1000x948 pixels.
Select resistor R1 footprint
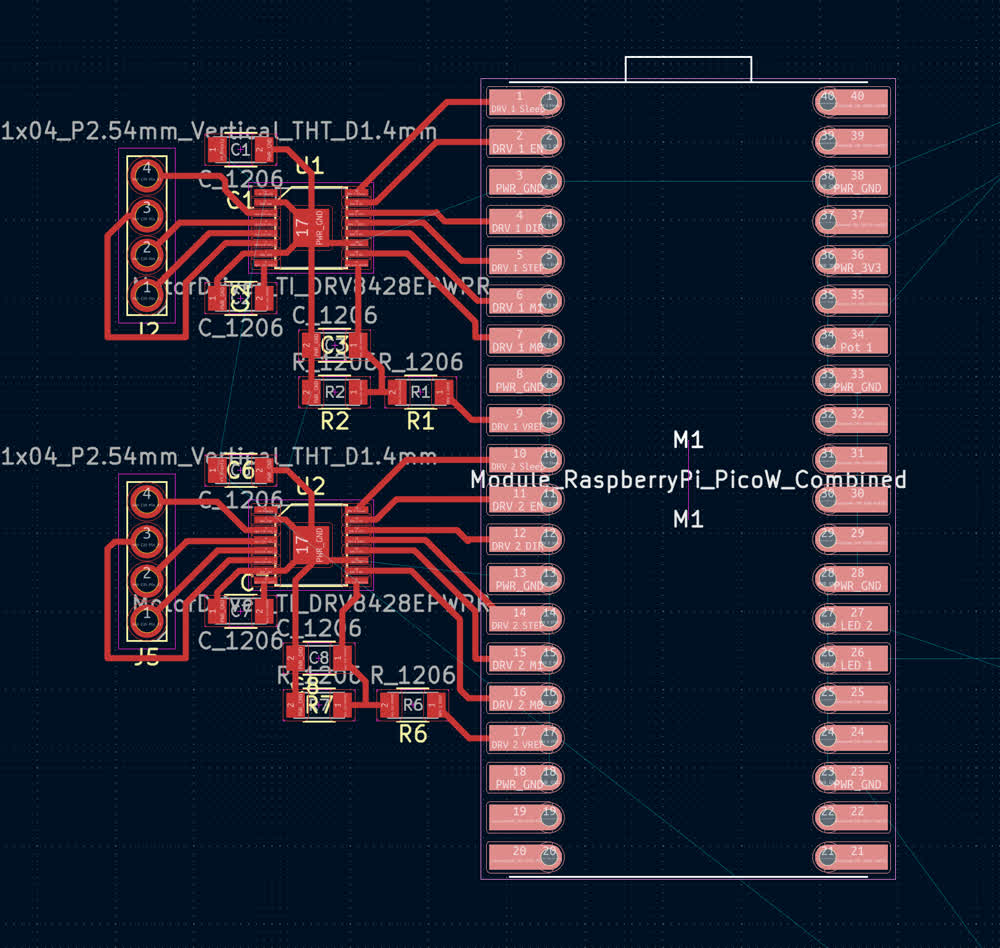pos(420,391)
